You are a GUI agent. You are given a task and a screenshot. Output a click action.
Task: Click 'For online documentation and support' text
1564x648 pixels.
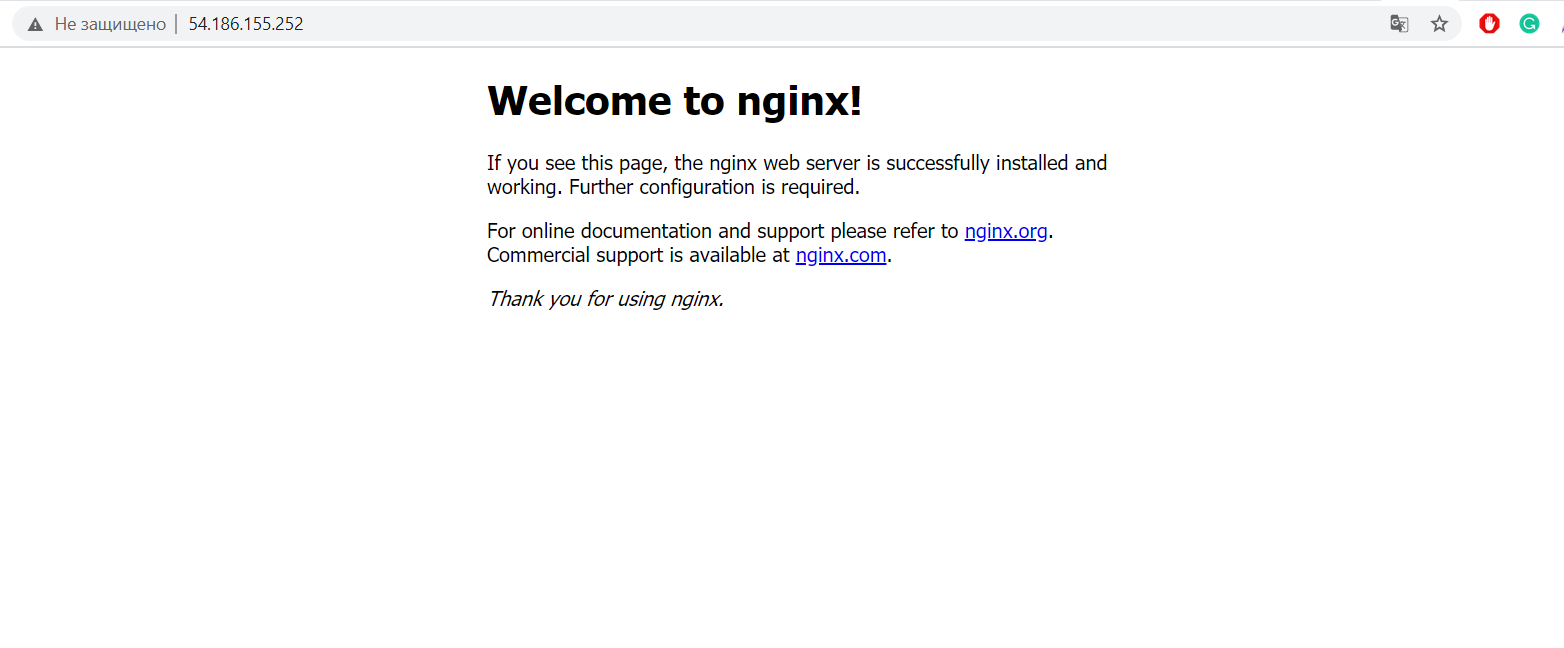click(655, 232)
